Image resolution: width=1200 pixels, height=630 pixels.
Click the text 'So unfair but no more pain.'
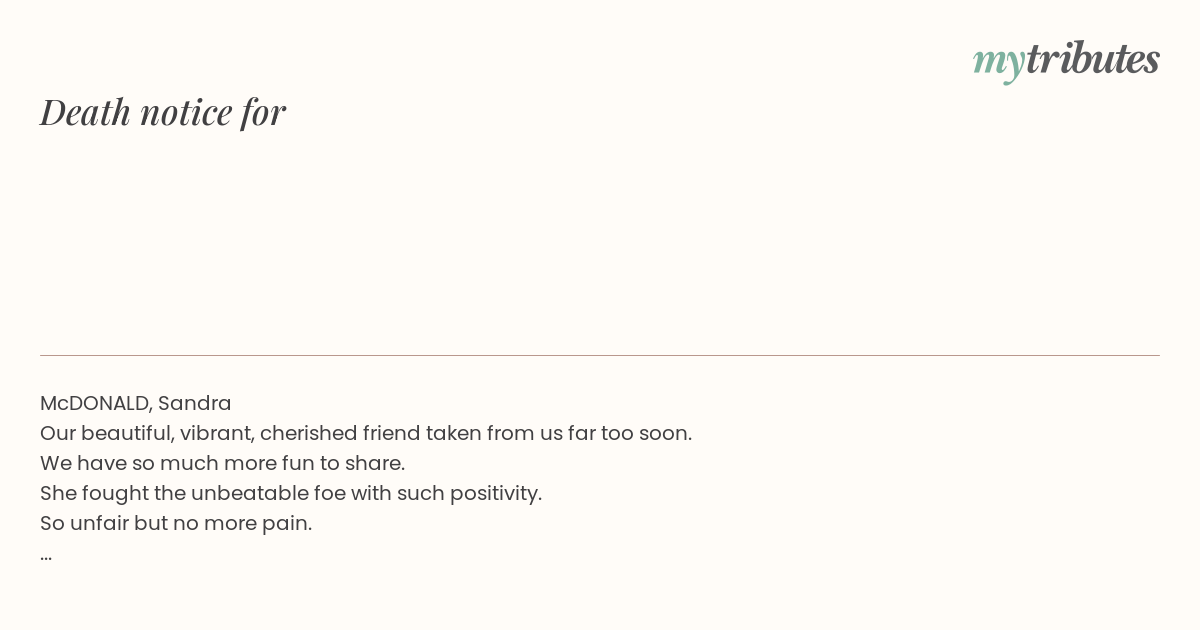176,523
